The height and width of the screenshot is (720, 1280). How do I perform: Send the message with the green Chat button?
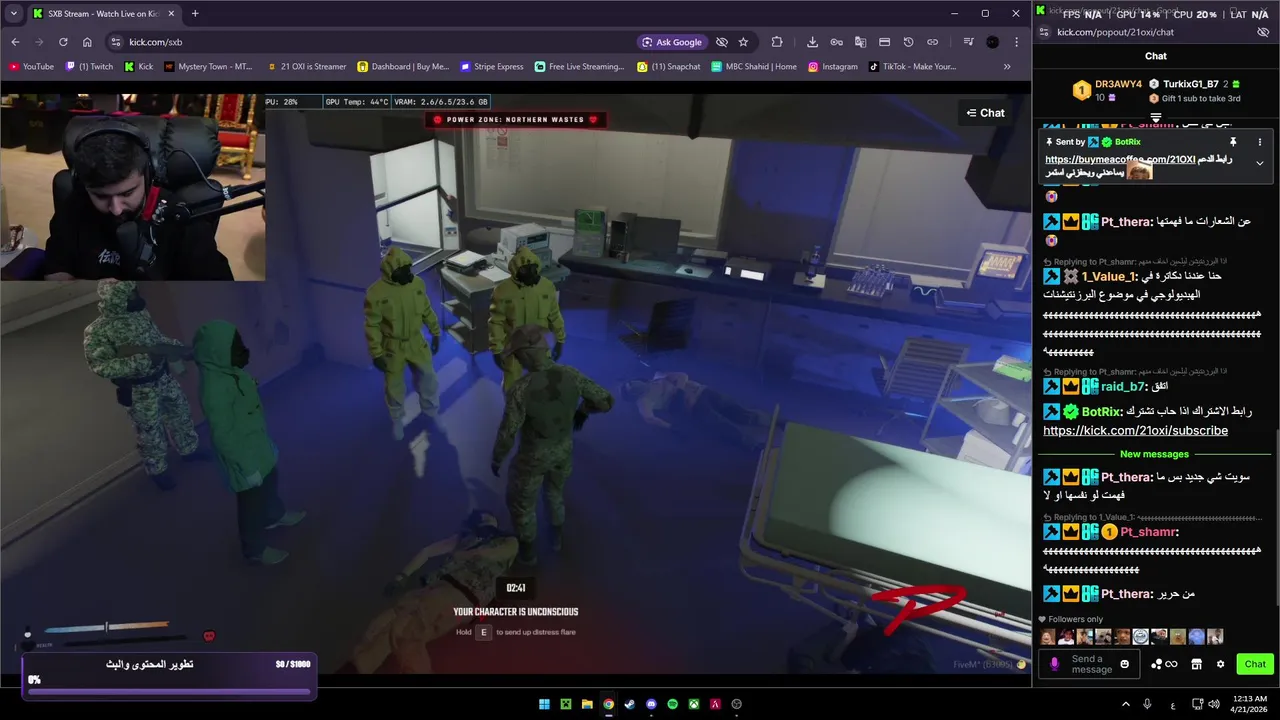[1255, 664]
